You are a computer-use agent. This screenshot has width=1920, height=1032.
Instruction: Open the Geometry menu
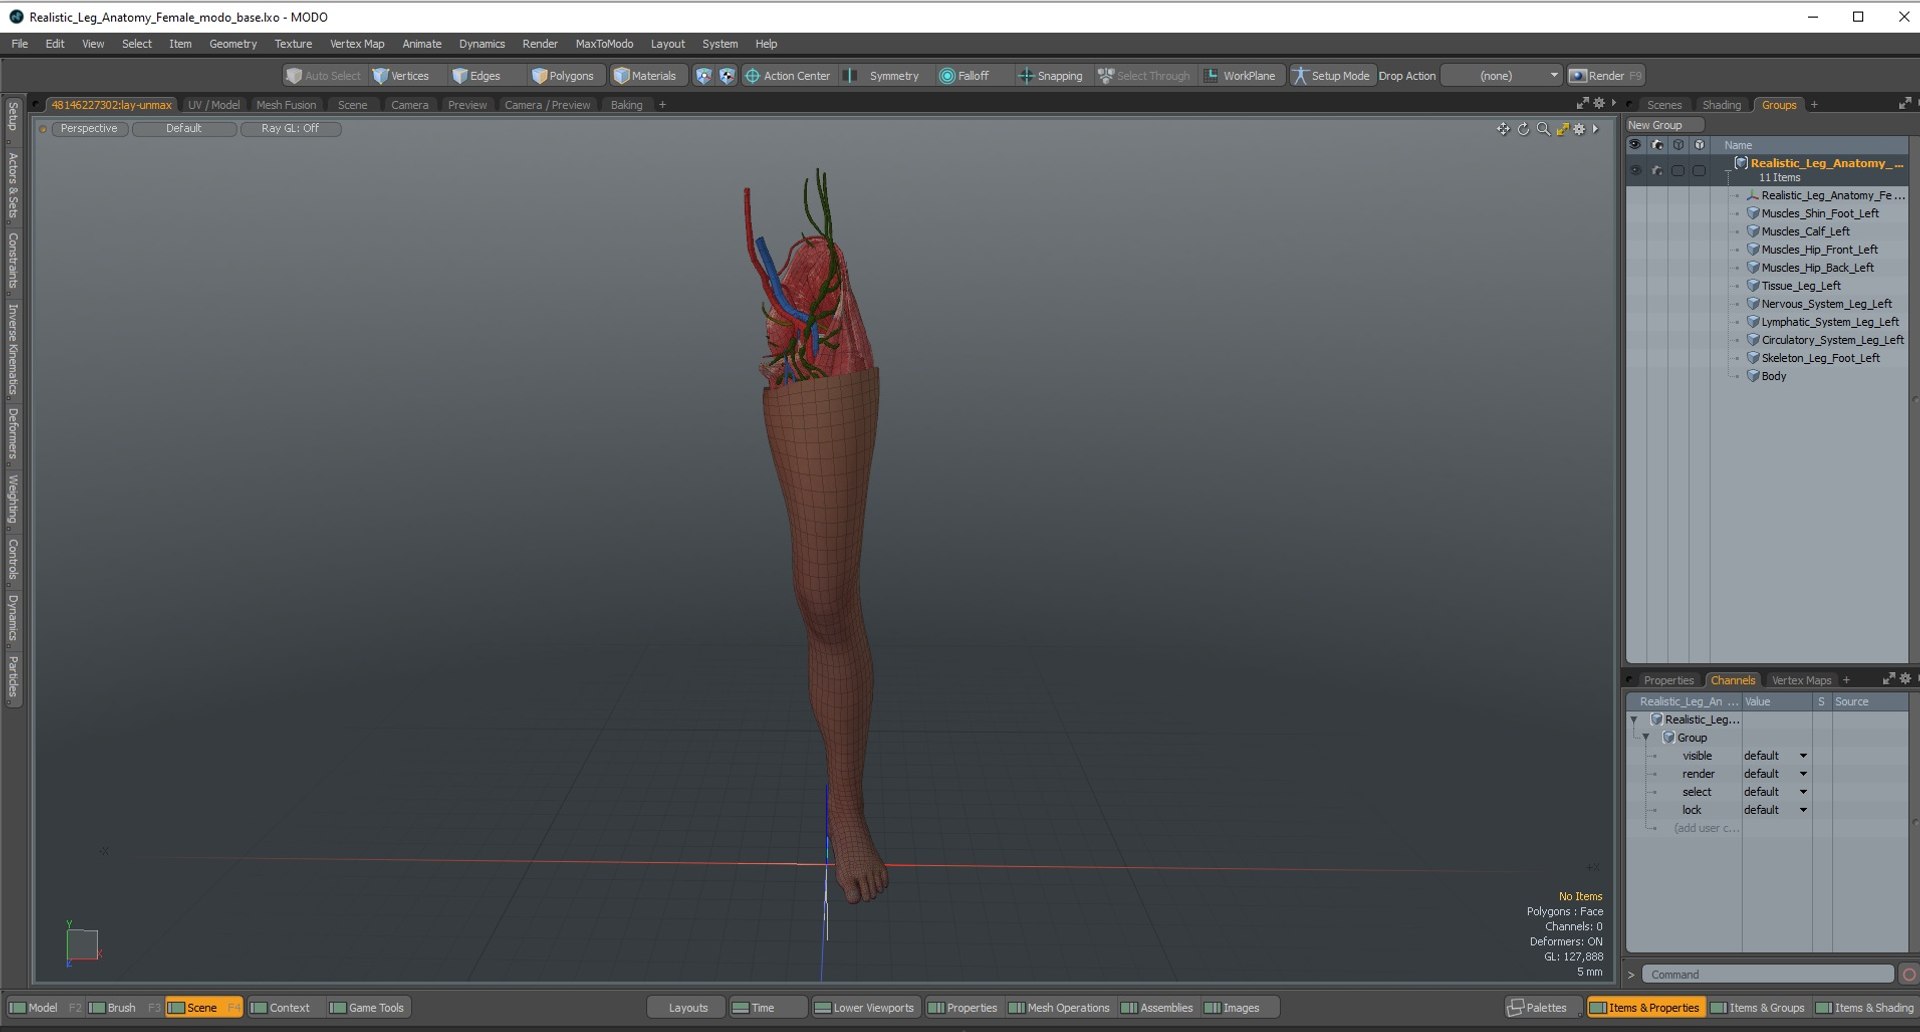pos(233,44)
